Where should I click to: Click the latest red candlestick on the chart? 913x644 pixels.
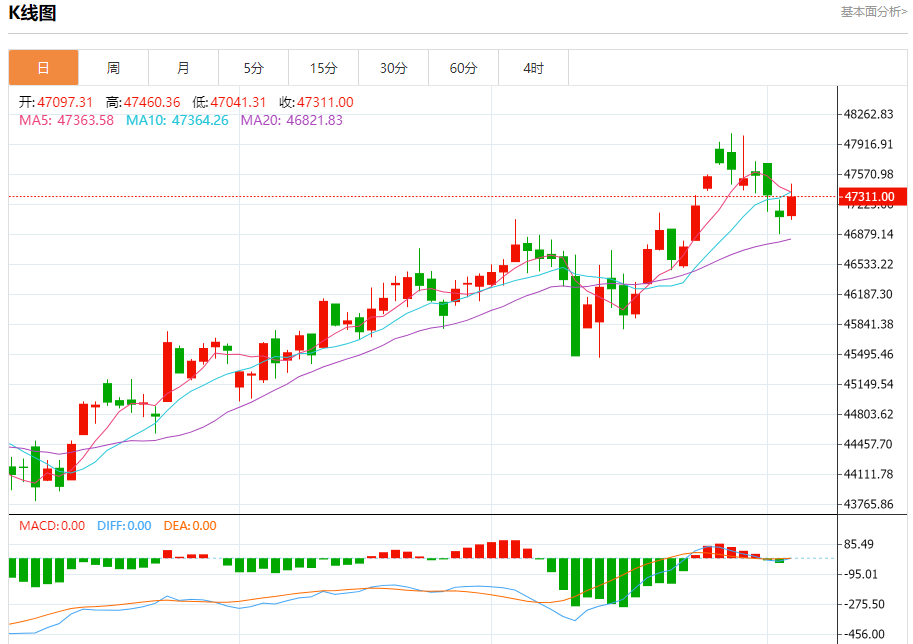(x=791, y=206)
